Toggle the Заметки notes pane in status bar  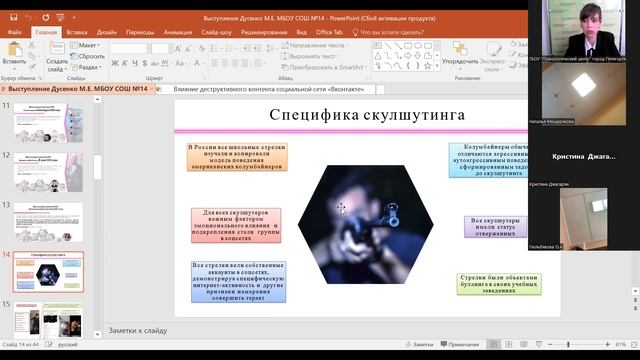point(419,344)
